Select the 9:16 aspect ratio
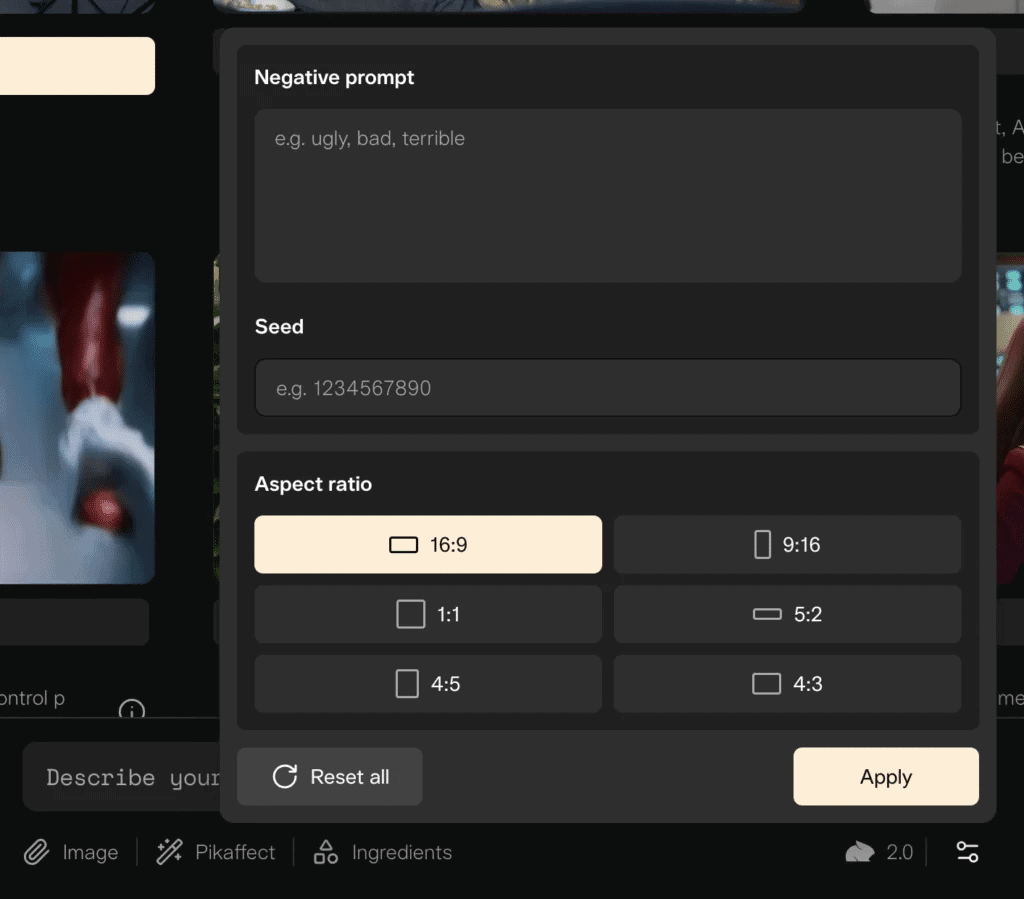This screenshot has height=899, width=1024. [787, 545]
